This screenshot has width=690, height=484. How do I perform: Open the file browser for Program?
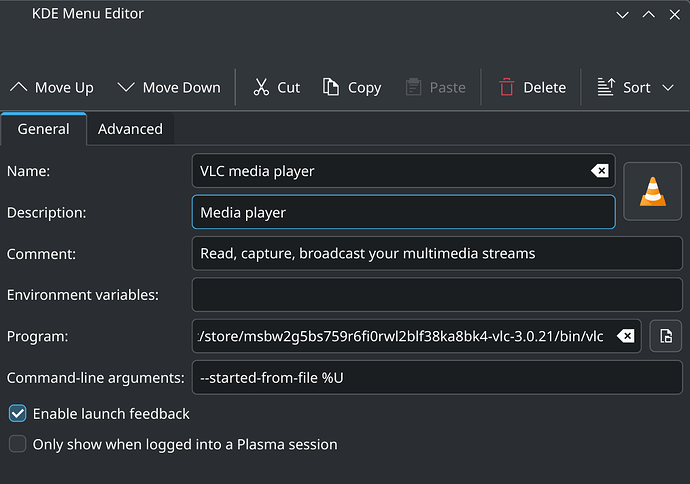(x=666, y=336)
